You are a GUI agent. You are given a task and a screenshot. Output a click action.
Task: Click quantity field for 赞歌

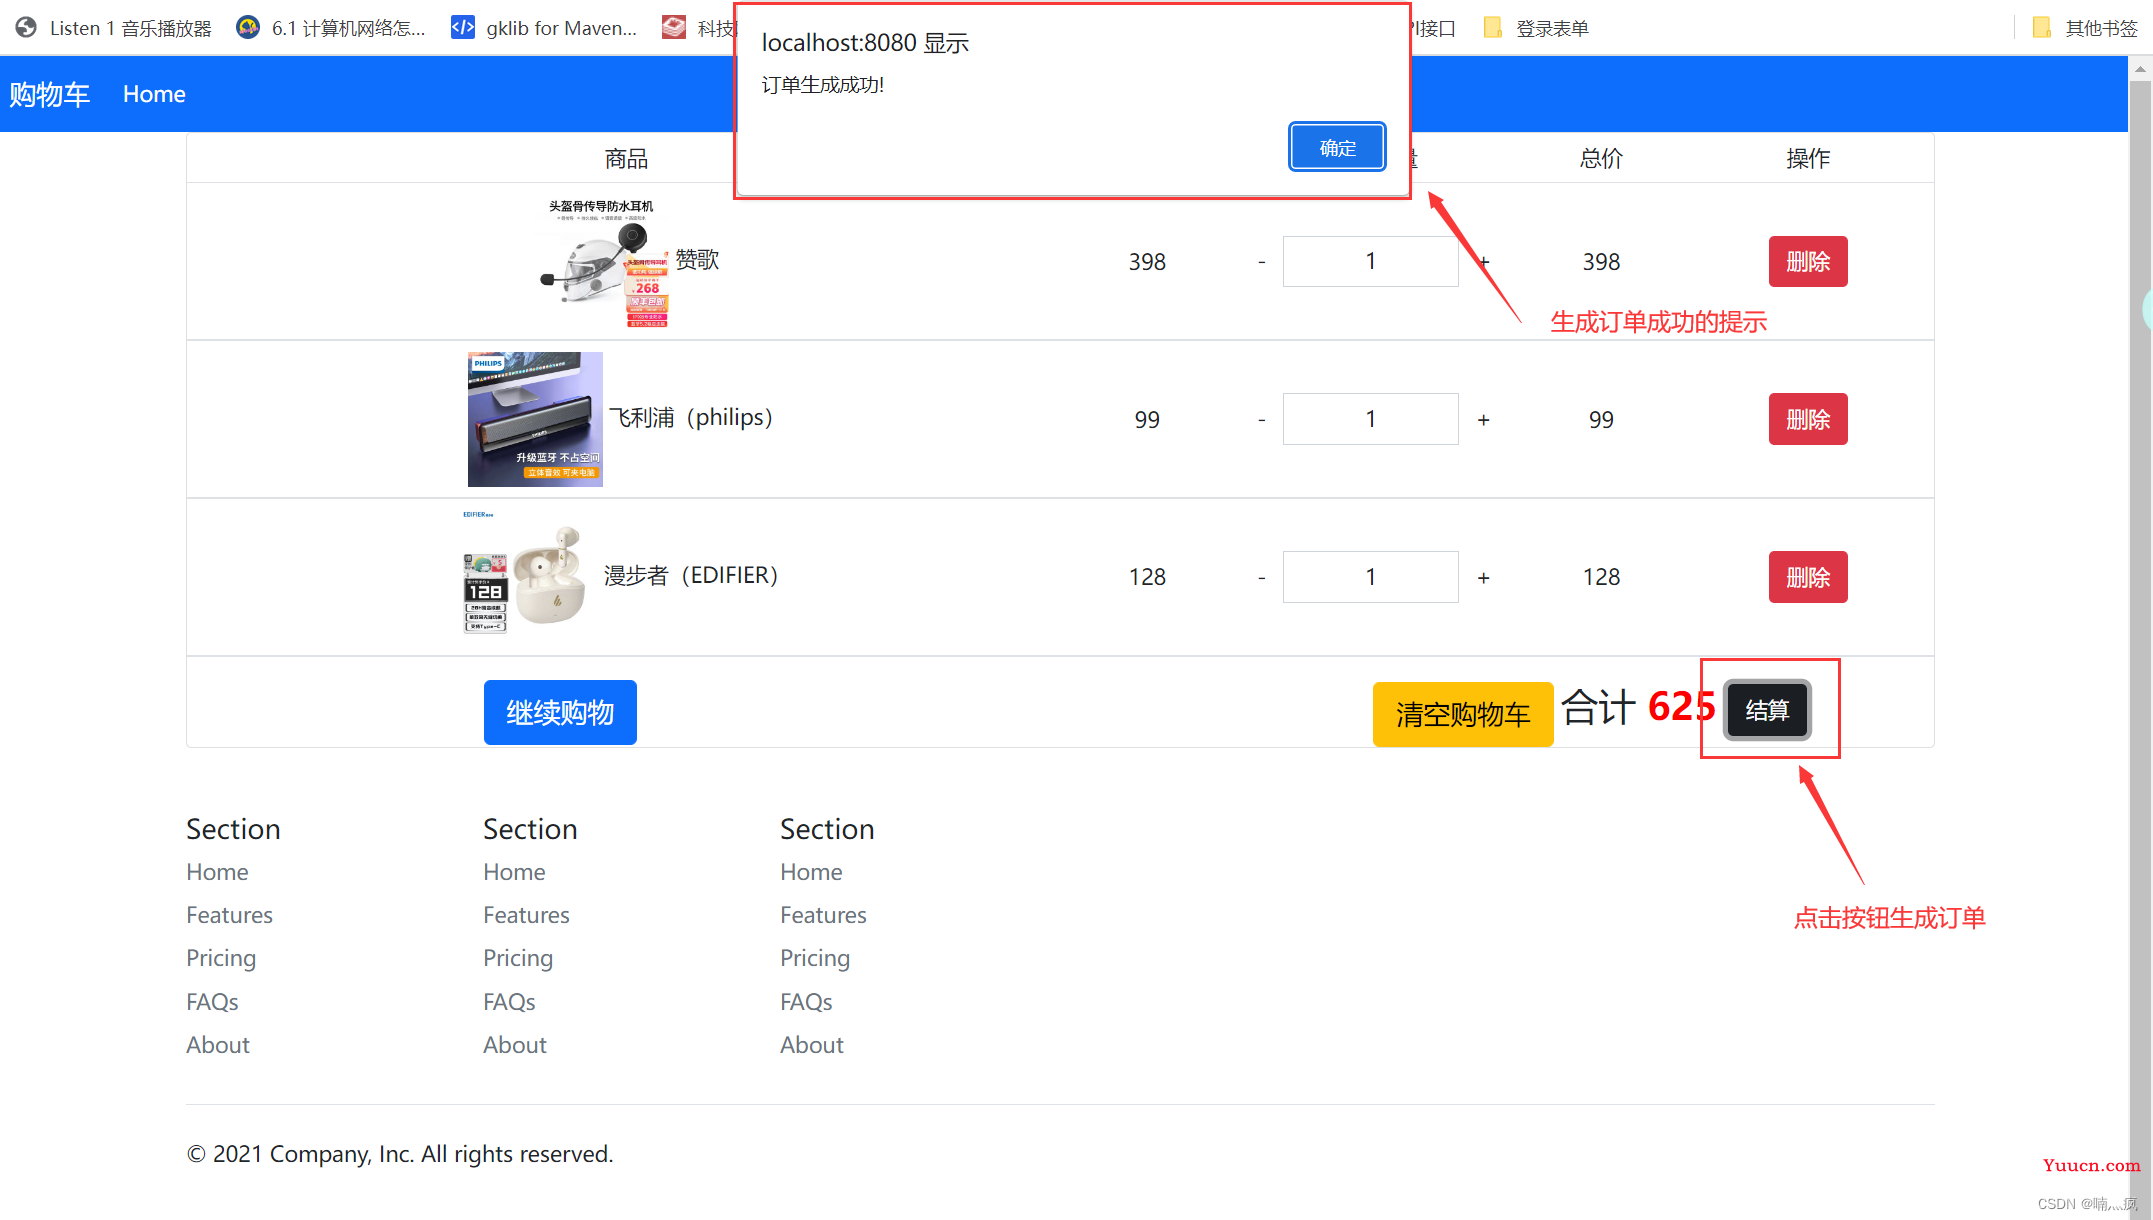[x=1370, y=261]
